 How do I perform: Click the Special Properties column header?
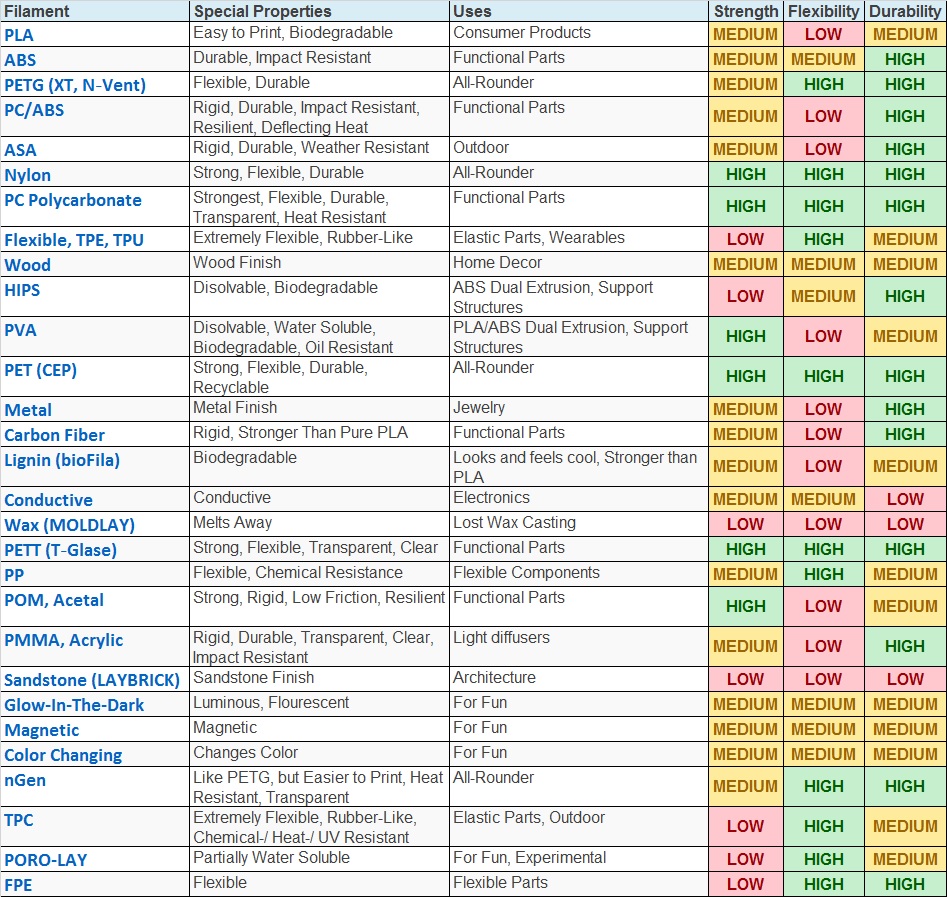262,11
